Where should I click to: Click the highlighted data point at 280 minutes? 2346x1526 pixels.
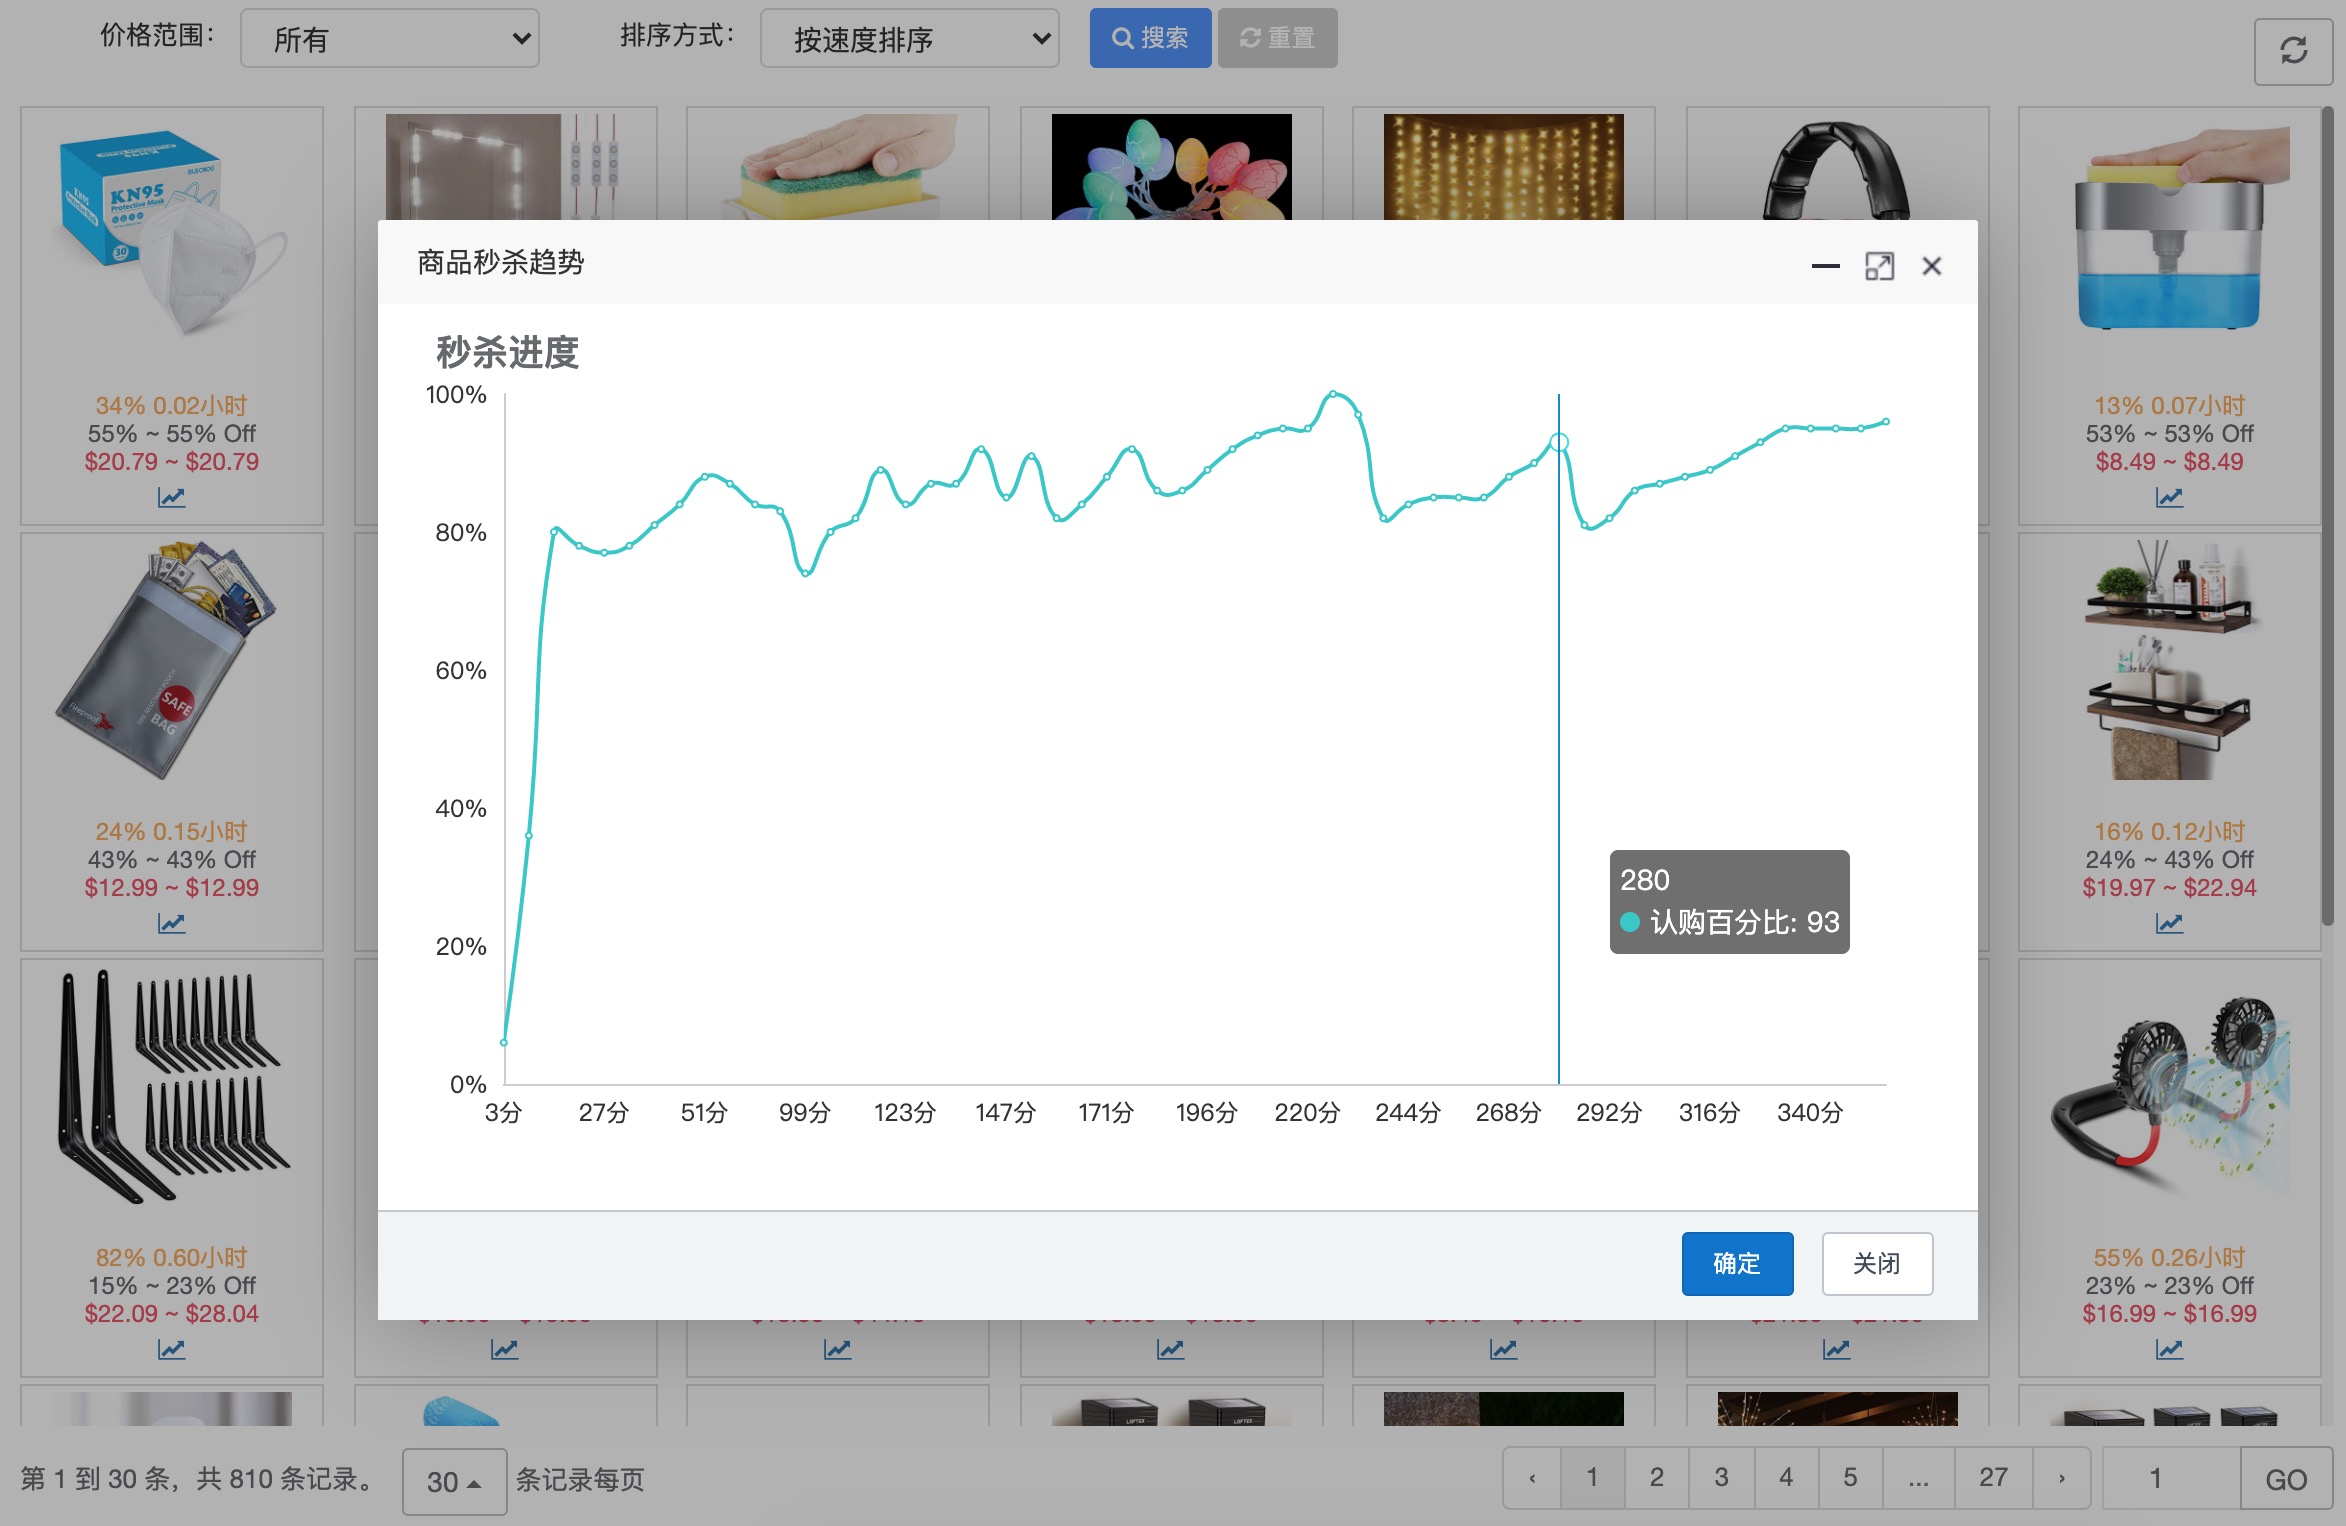click(1558, 442)
